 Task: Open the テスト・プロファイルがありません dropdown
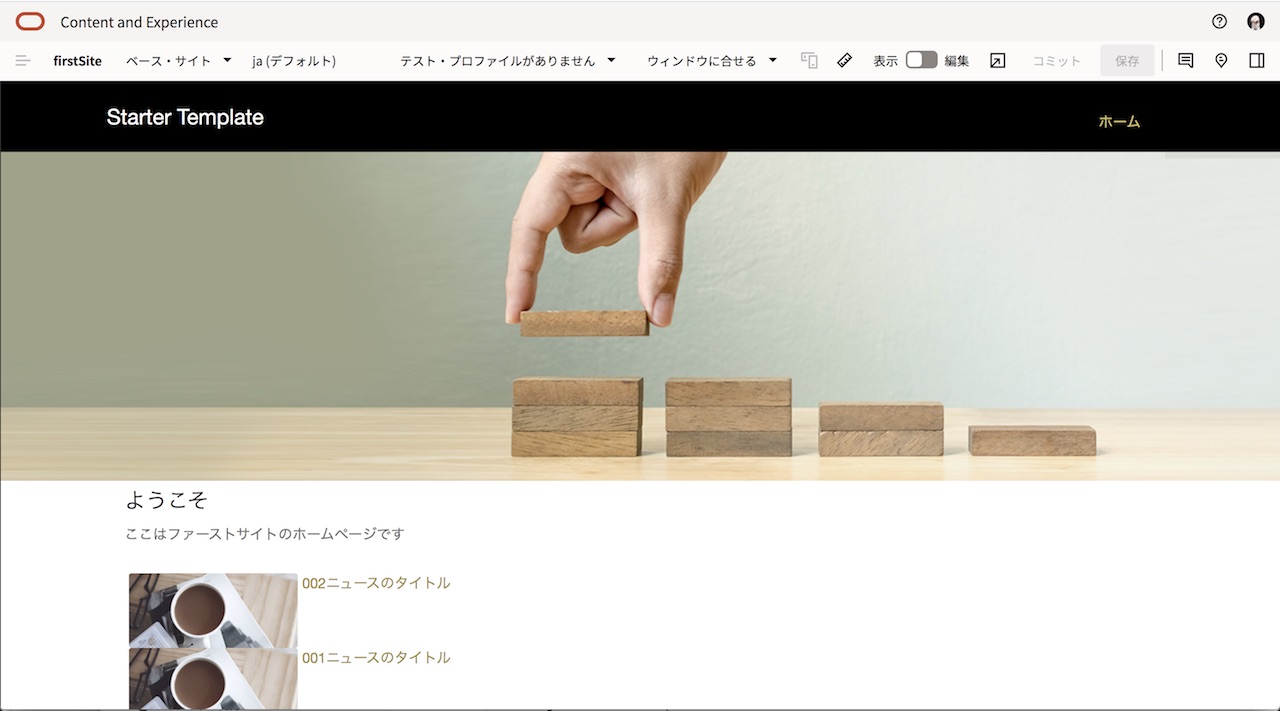(x=507, y=61)
